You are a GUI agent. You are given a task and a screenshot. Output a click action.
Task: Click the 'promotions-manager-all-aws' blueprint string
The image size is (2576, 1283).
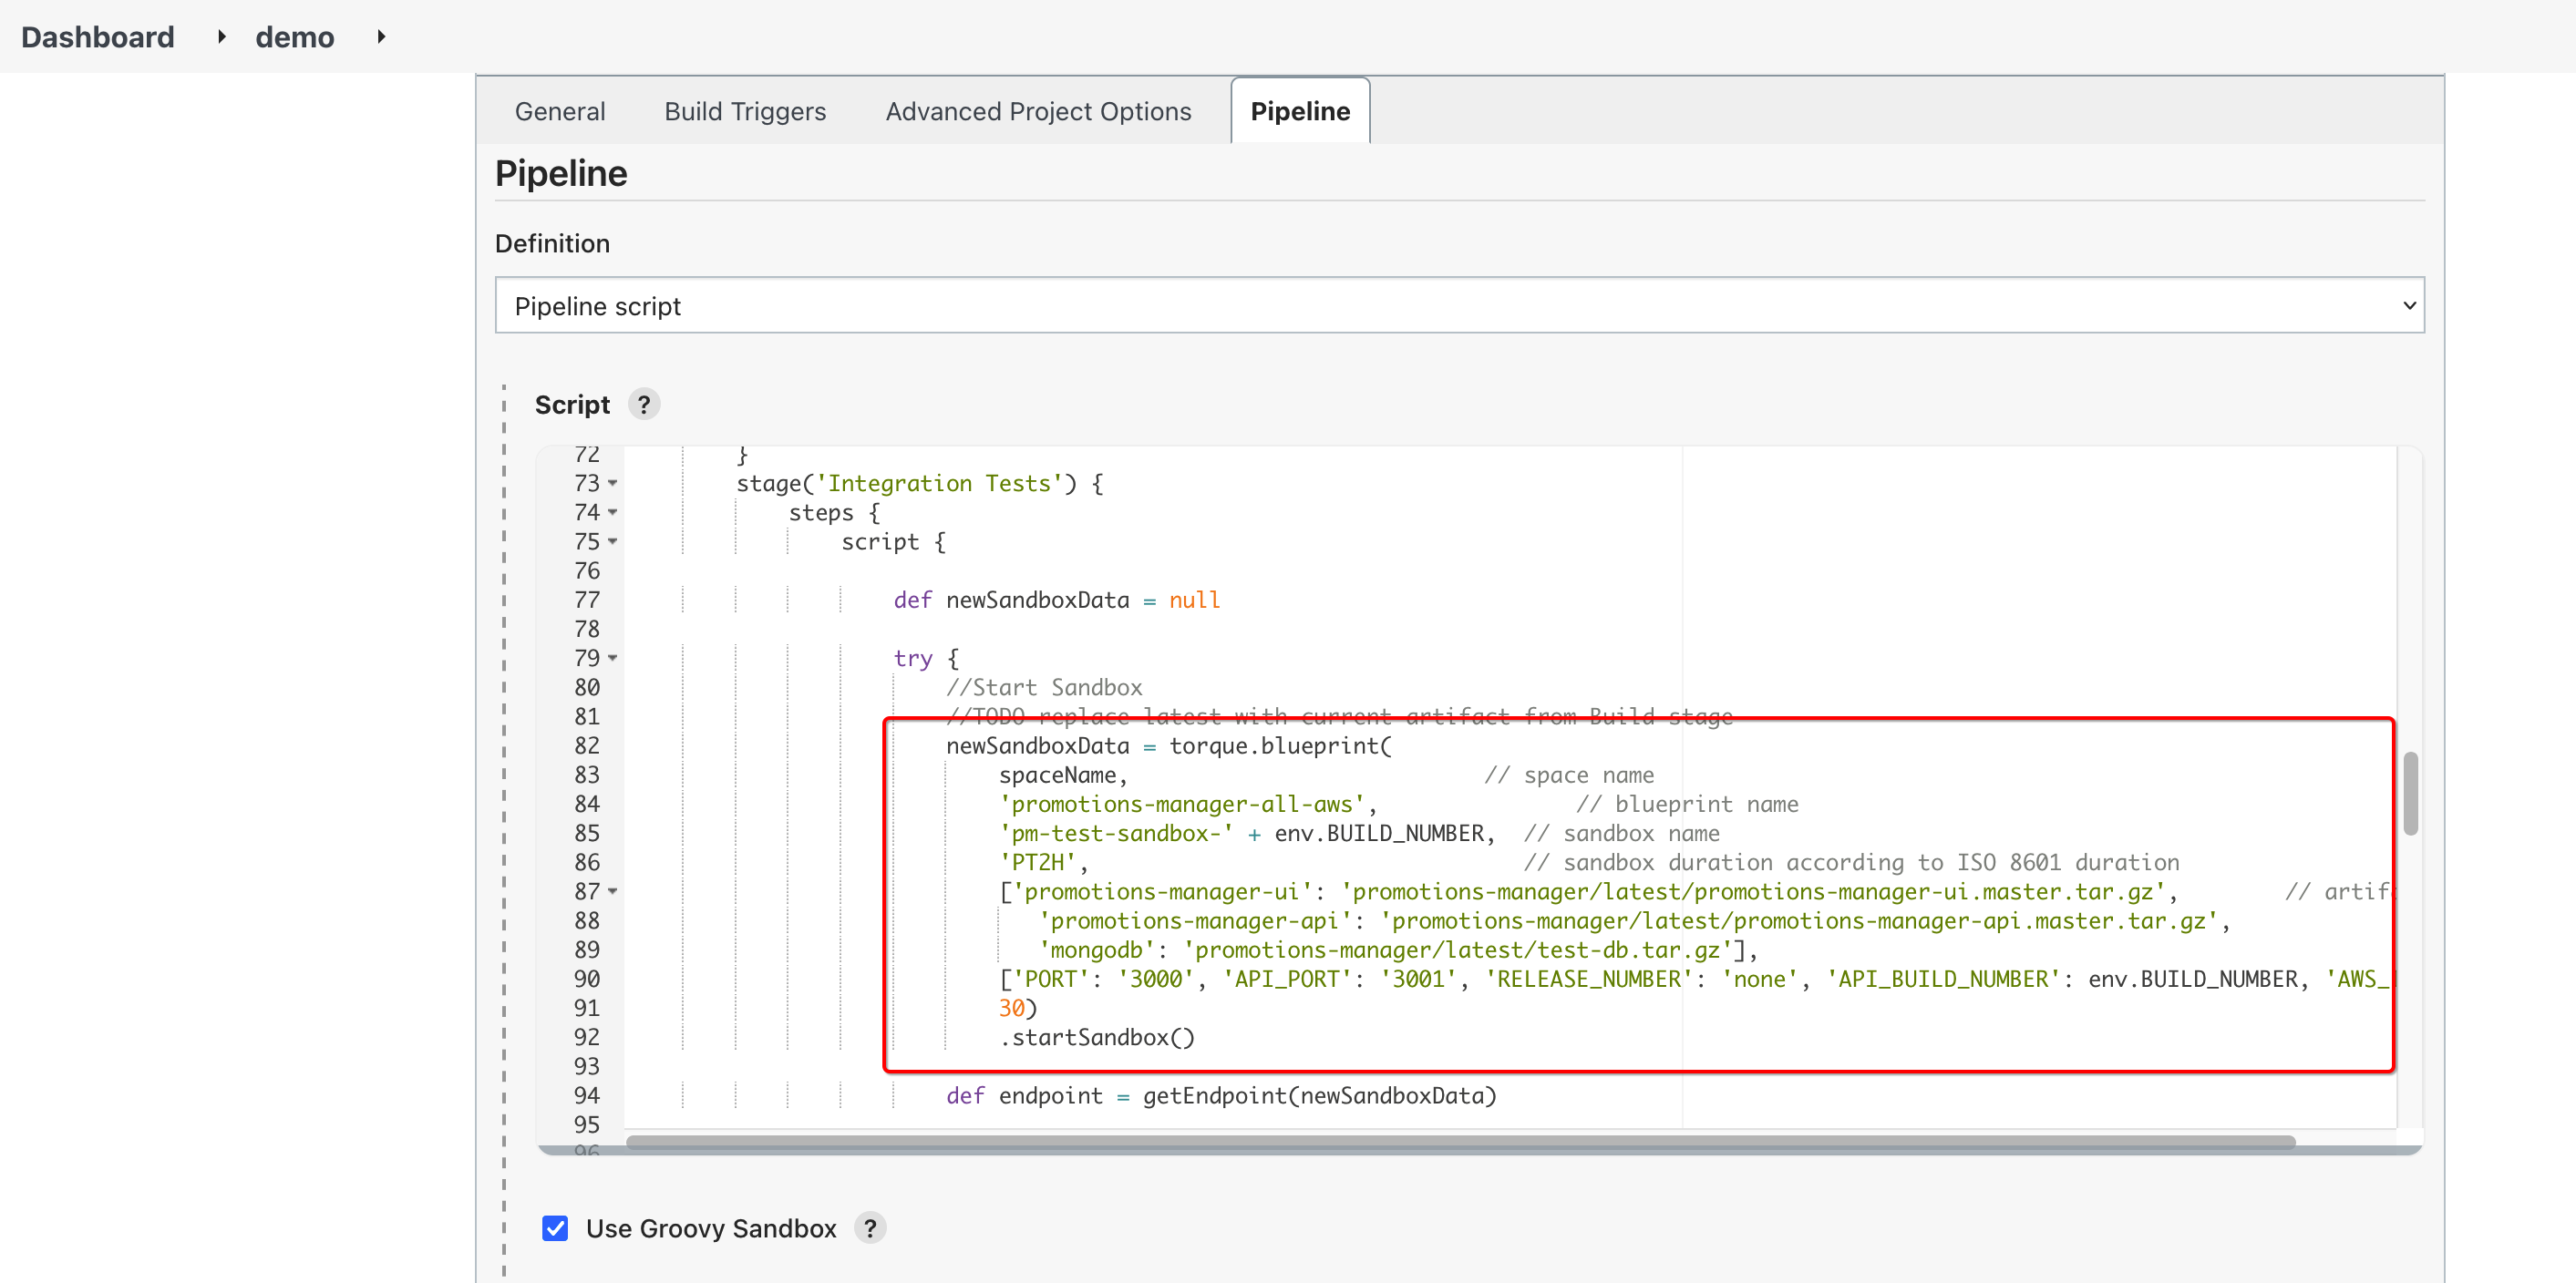(1182, 804)
